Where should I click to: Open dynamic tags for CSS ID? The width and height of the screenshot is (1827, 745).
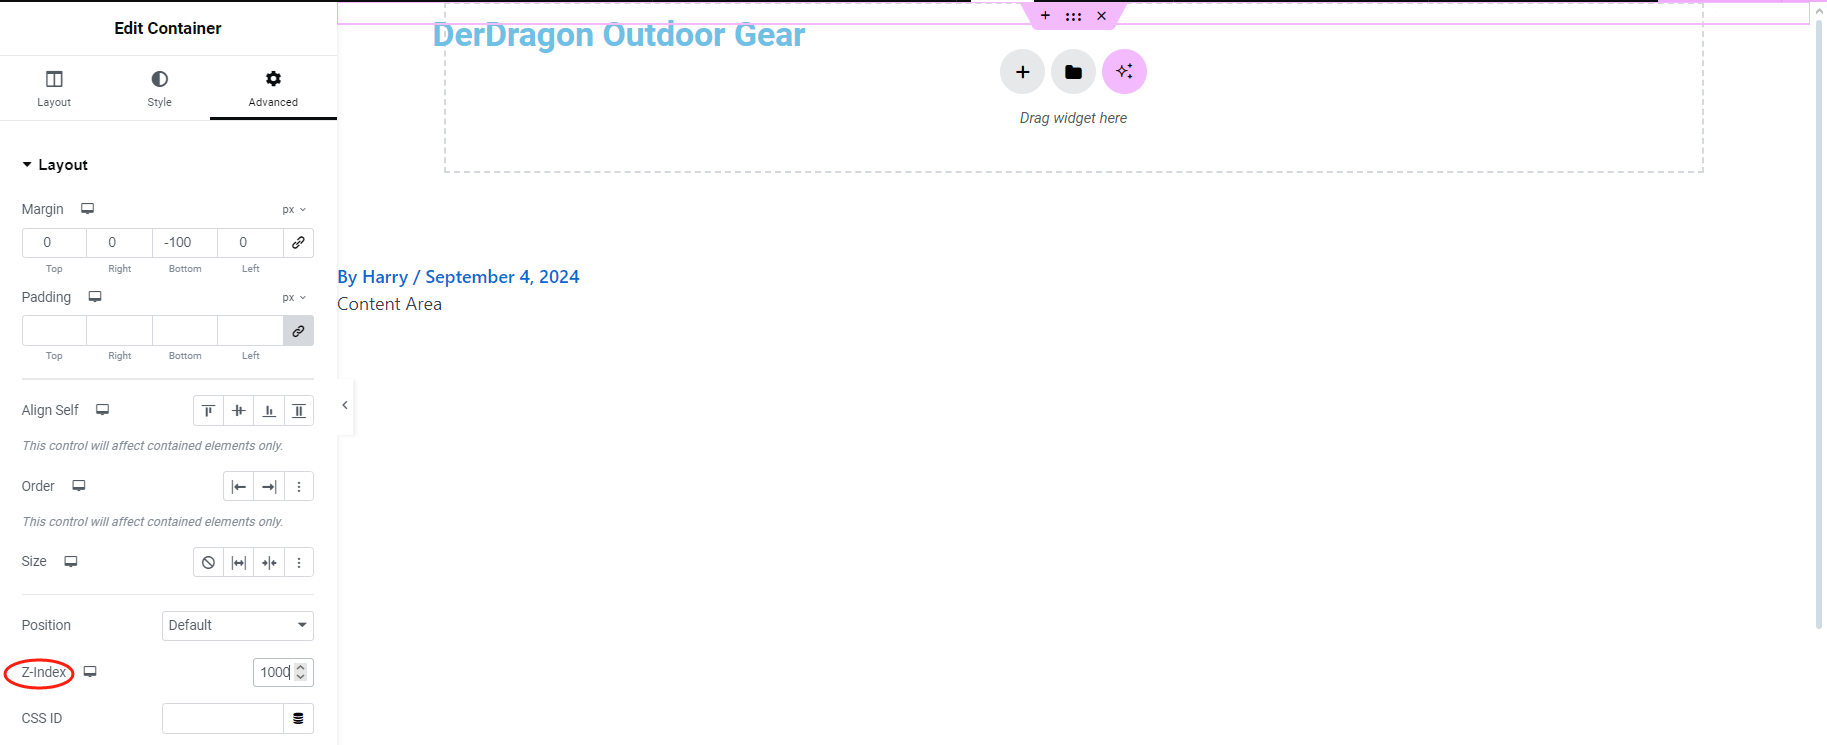tap(298, 719)
